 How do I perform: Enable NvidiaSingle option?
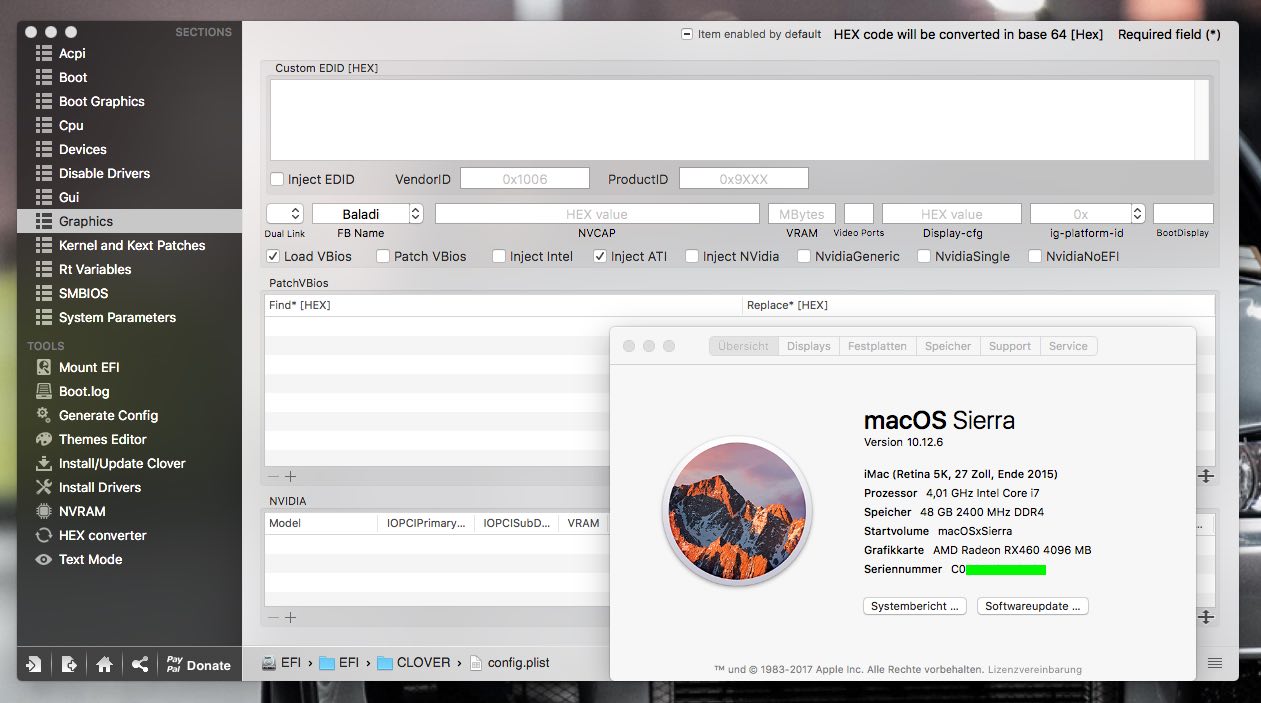tap(924, 256)
